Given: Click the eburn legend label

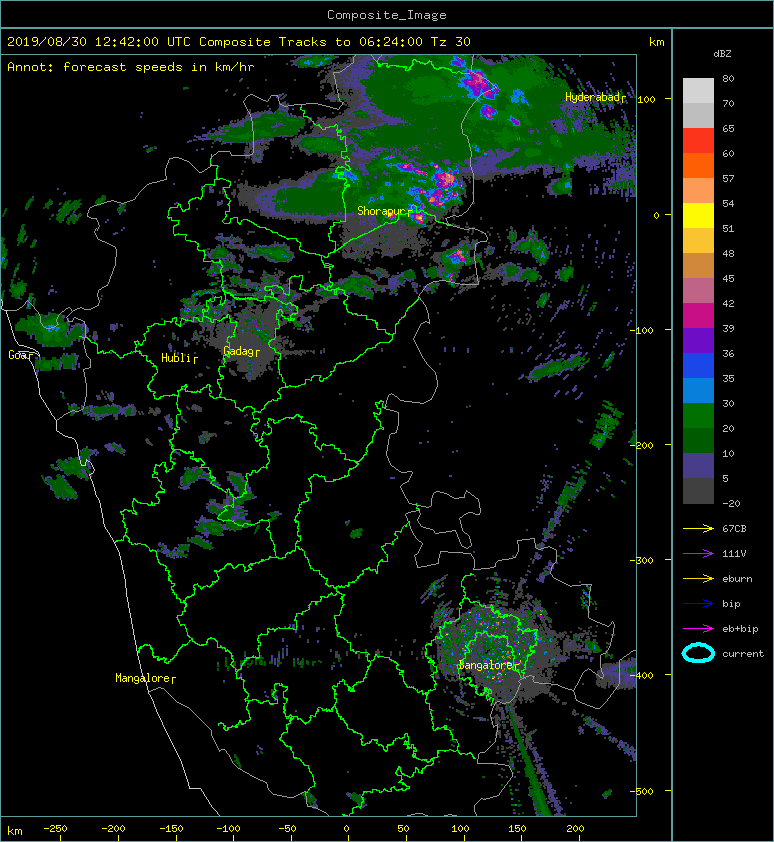Looking at the screenshot, I should pyautogui.click(x=737, y=578).
